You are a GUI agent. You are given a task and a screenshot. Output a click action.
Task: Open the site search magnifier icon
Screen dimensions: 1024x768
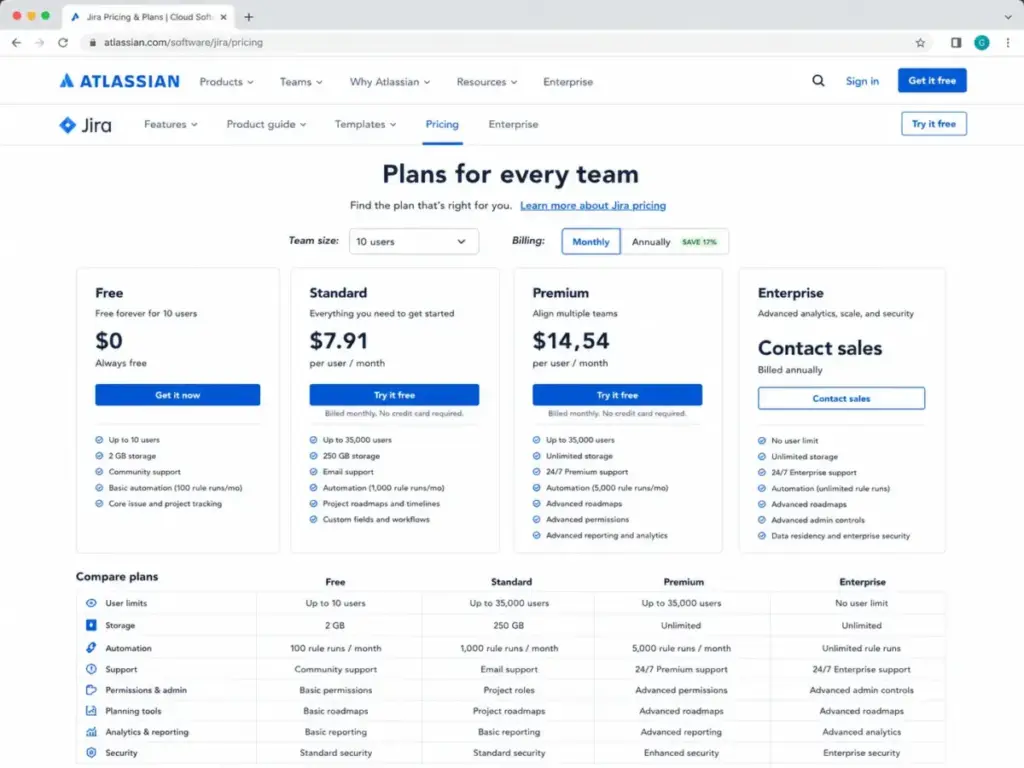[x=818, y=81]
